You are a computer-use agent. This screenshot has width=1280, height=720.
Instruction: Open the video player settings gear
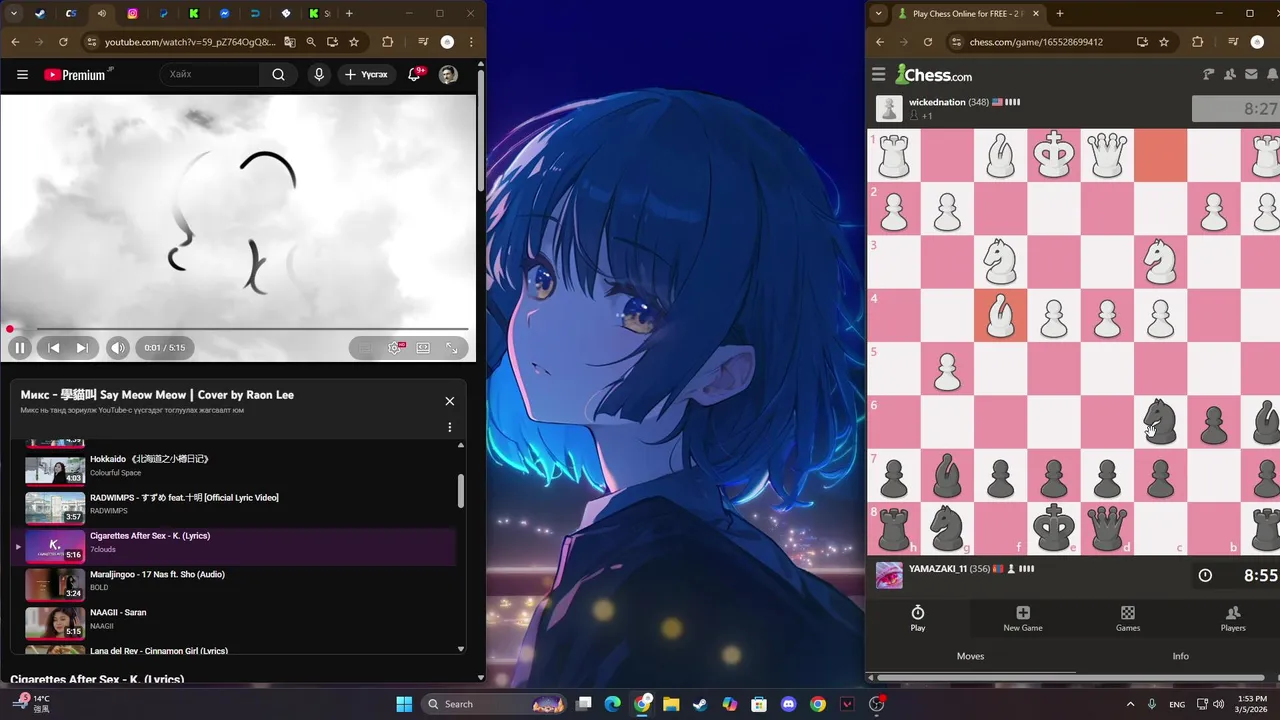[x=395, y=348]
